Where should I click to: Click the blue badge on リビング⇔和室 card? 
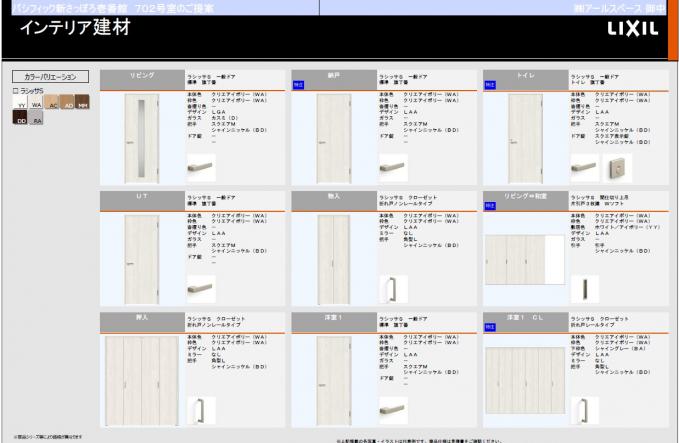[490, 206]
